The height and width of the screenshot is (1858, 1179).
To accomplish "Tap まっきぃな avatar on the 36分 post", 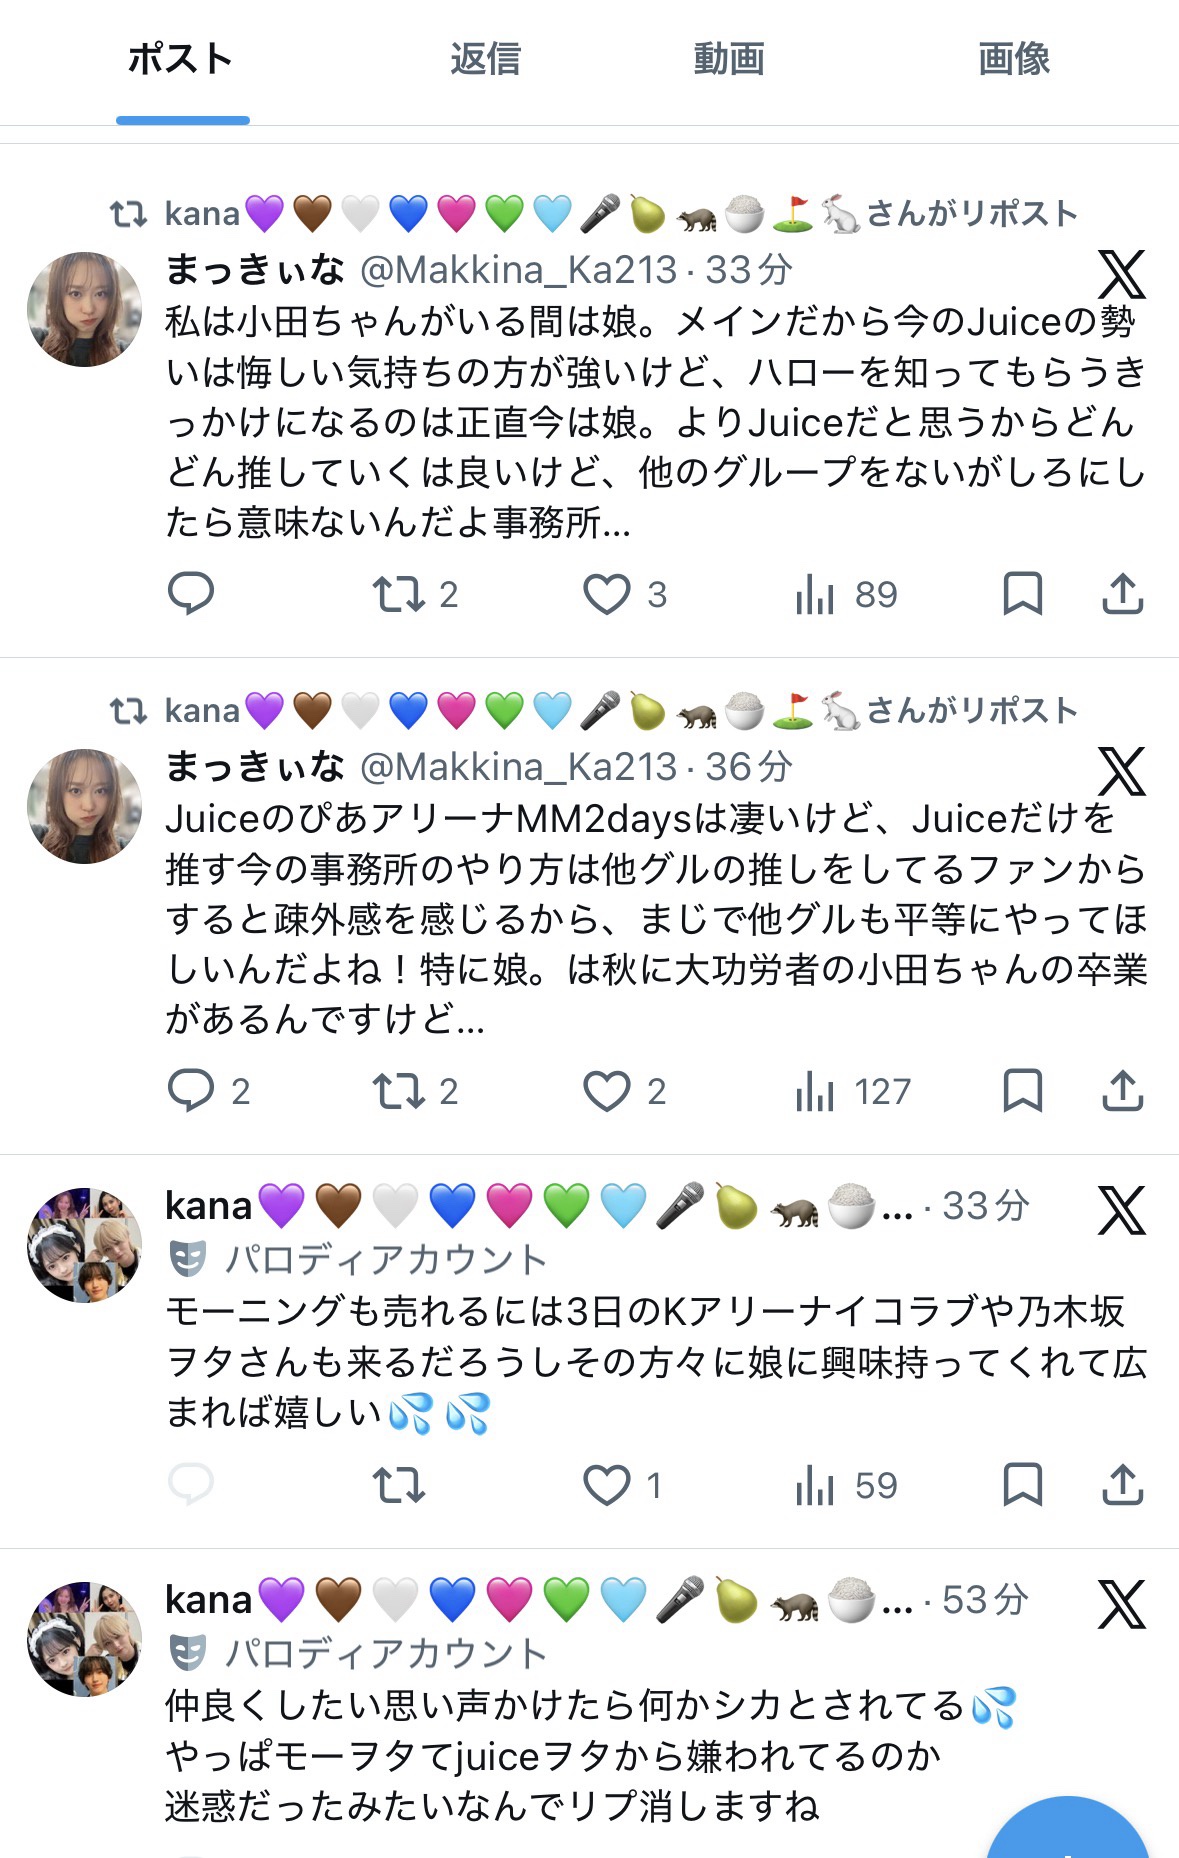I will (85, 806).
